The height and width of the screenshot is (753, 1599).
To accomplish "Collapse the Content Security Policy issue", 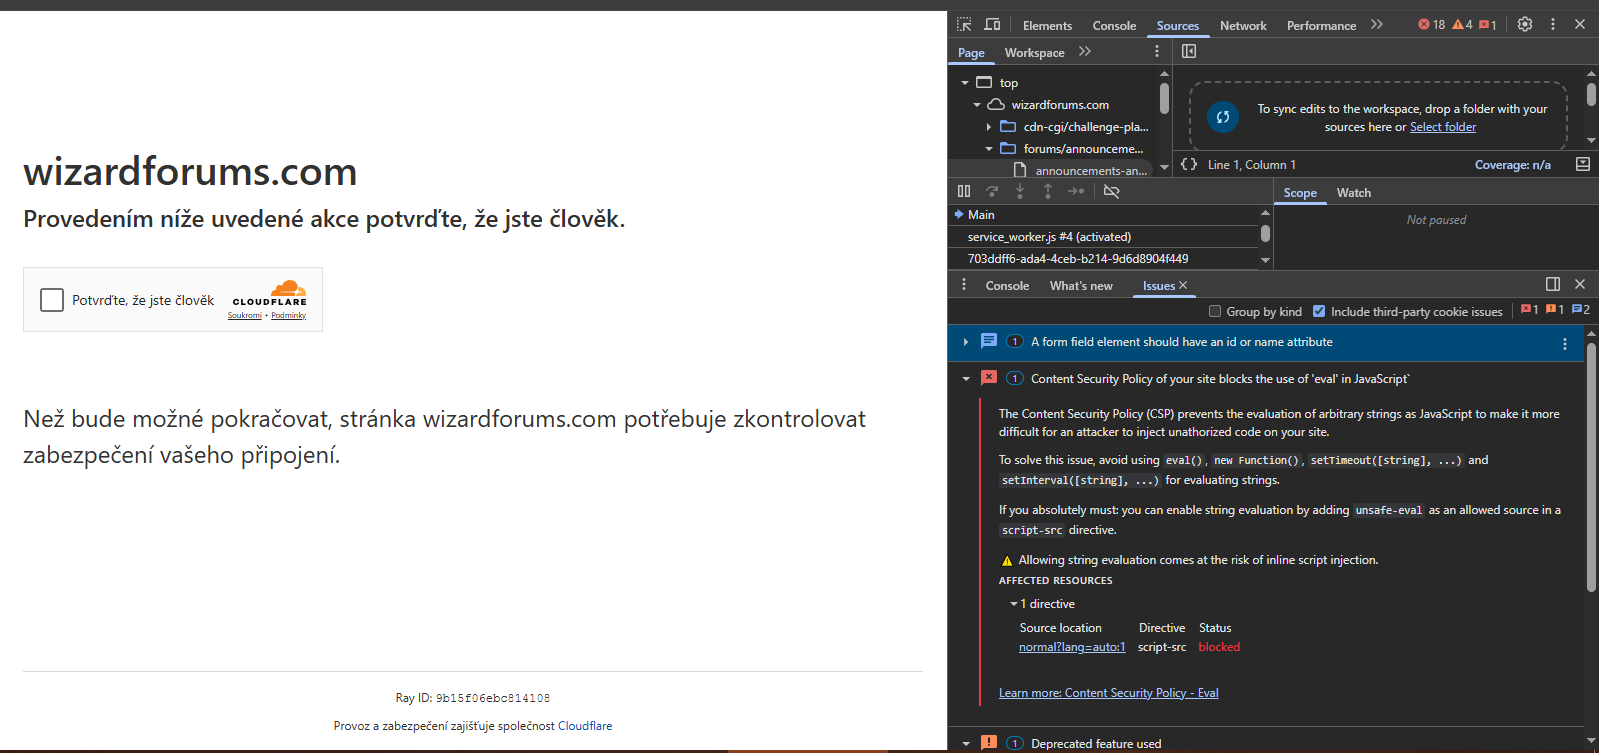I will 966,379.
